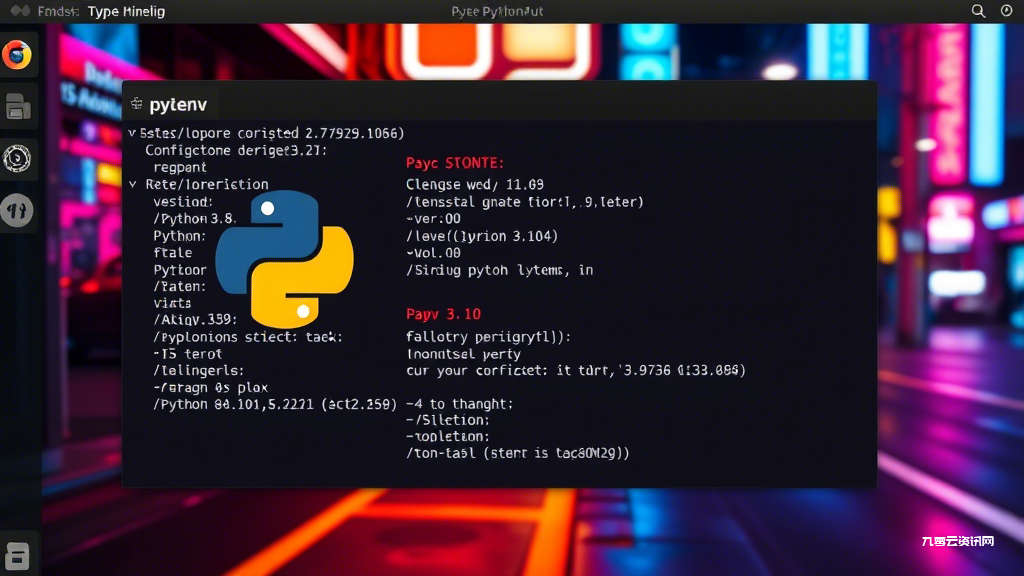Viewport: 1024px width, 576px height.
Task: Open the Firefox browser dock icon
Action: (x=17, y=55)
